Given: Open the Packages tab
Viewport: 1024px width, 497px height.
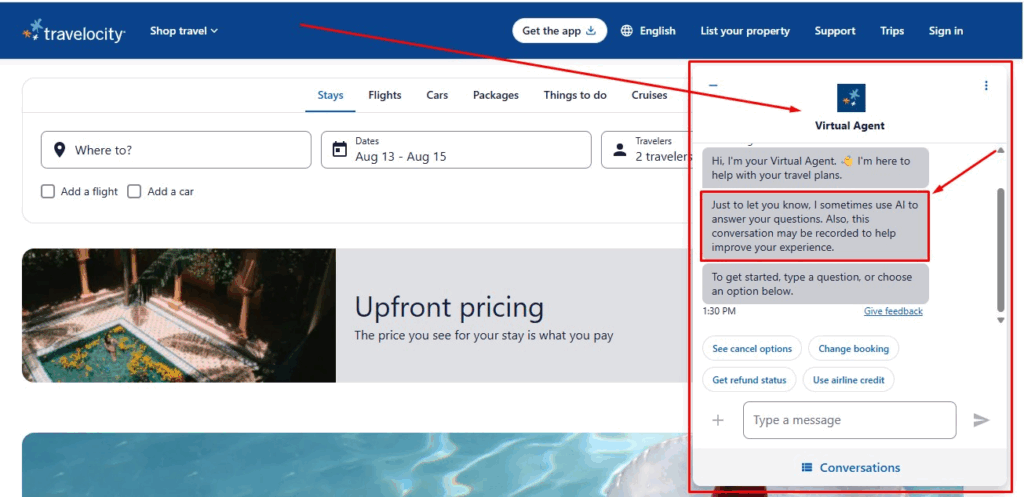Looking at the screenshot, I should (496, 95).
